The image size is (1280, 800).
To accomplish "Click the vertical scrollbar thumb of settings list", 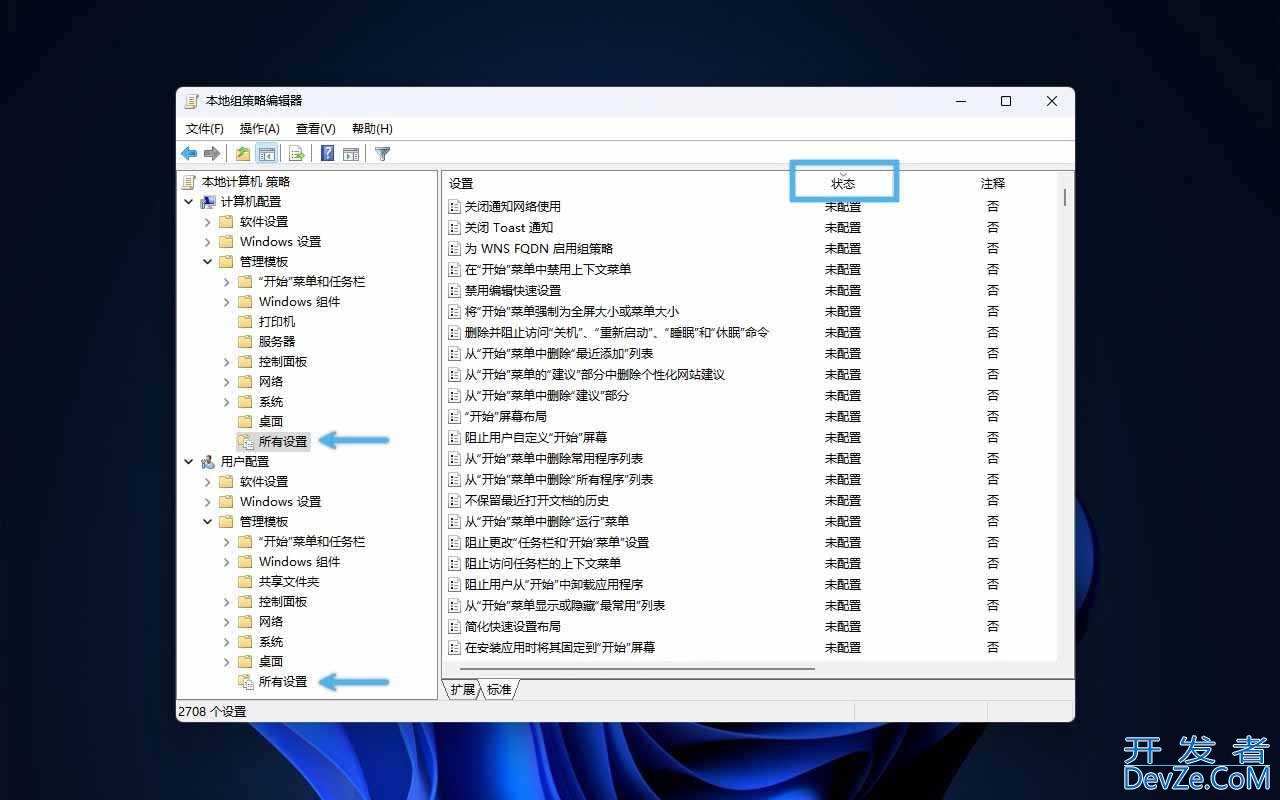I will 1065,197.
